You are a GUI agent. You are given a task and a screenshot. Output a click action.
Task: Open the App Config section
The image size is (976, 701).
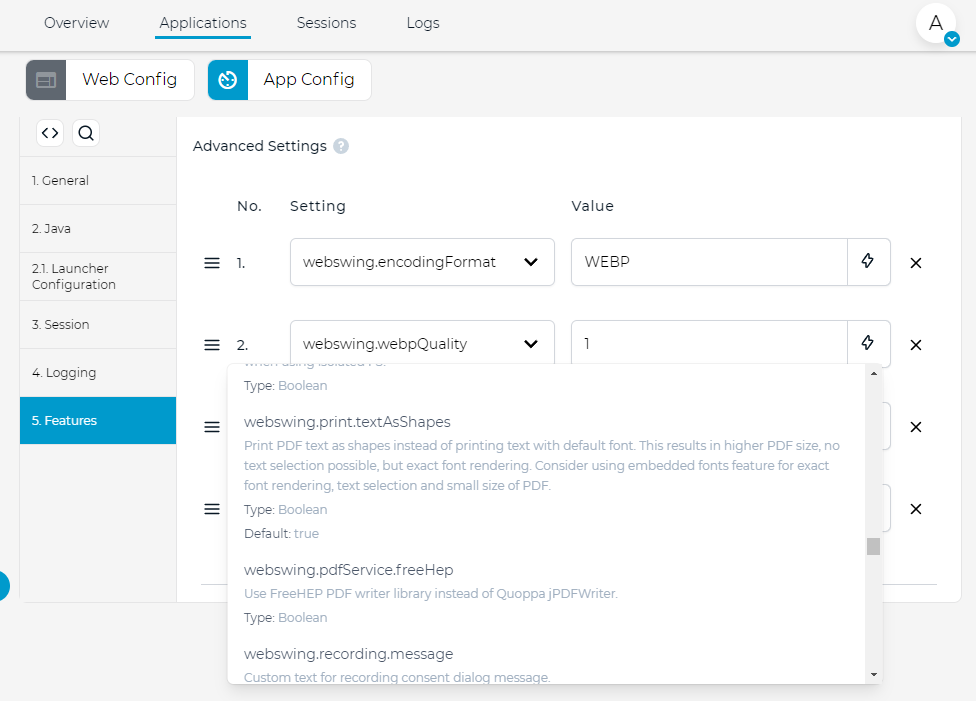click(289, 80)
